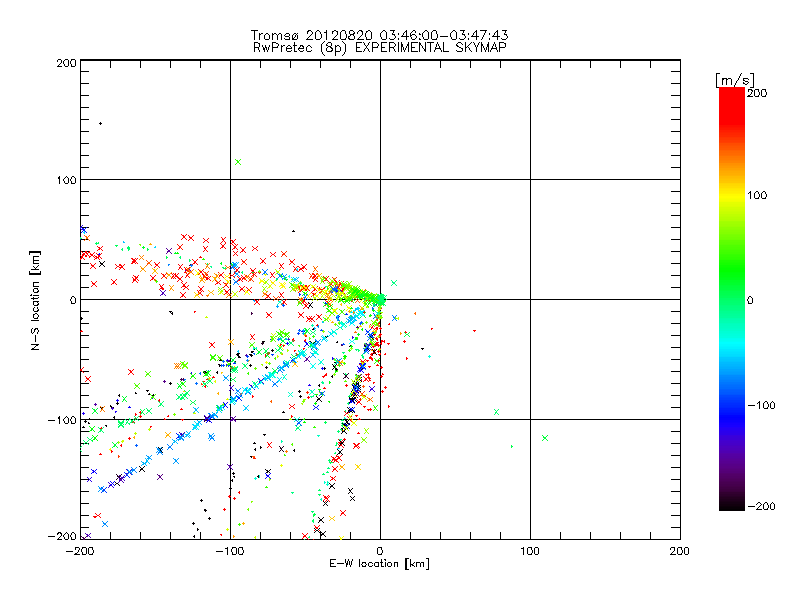Click the colorbar label '100'
This screenshot has height=600, width=800.
pyautogui.click(x=757, y=195)
